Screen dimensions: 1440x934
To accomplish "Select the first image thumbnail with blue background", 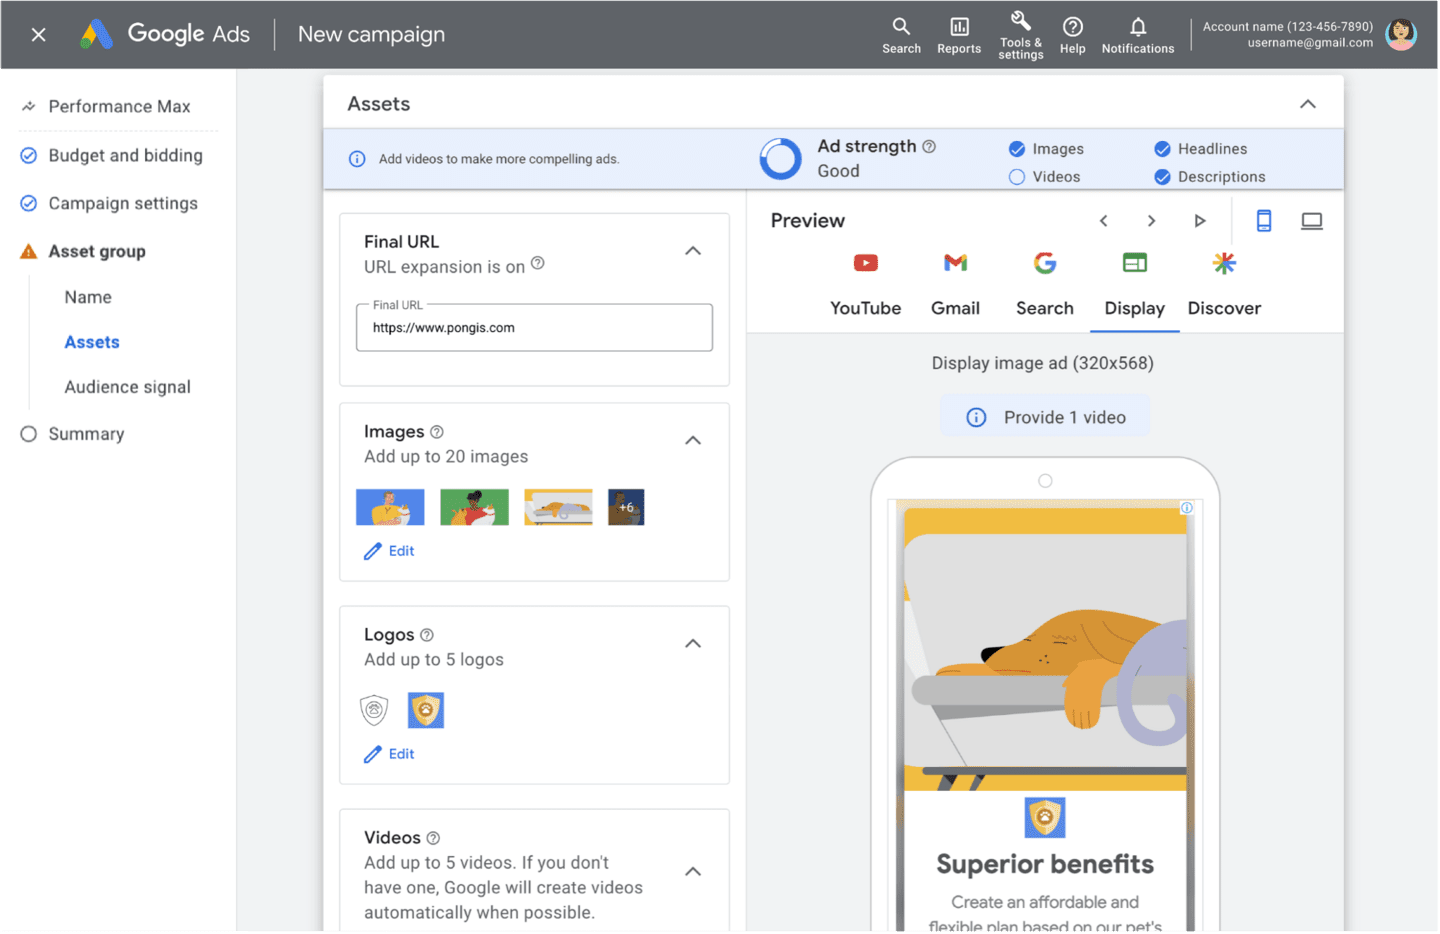I will click(x=390, y=507).
